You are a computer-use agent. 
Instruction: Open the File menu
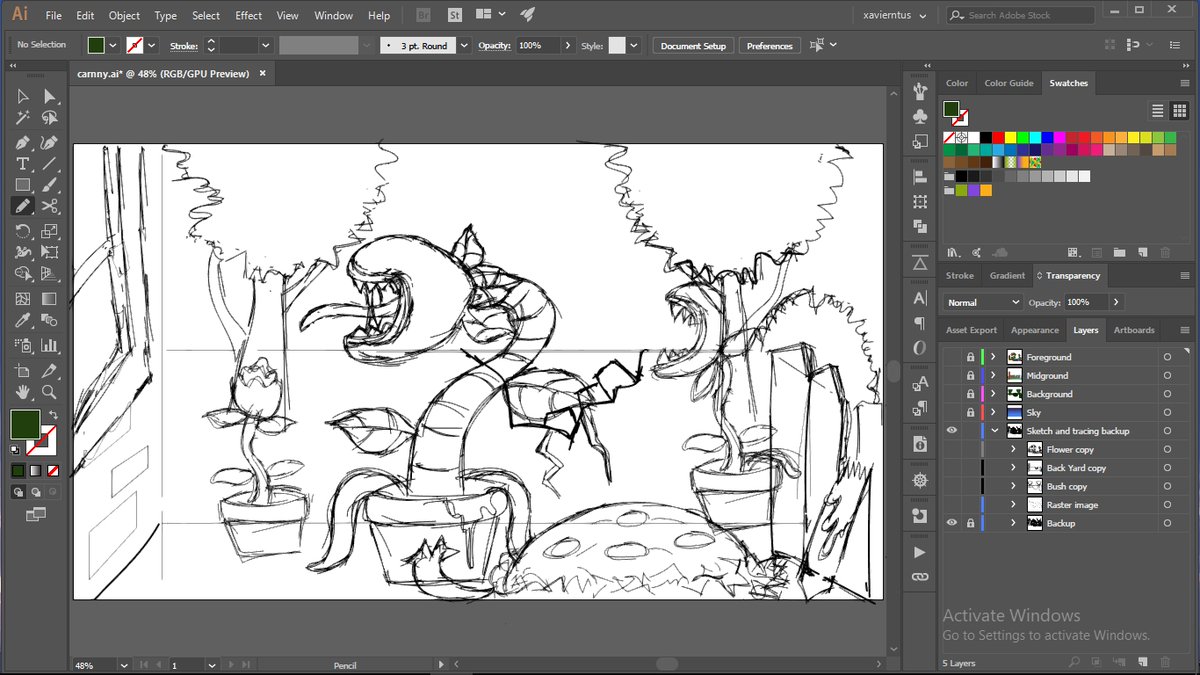click(x=53, y=15)
